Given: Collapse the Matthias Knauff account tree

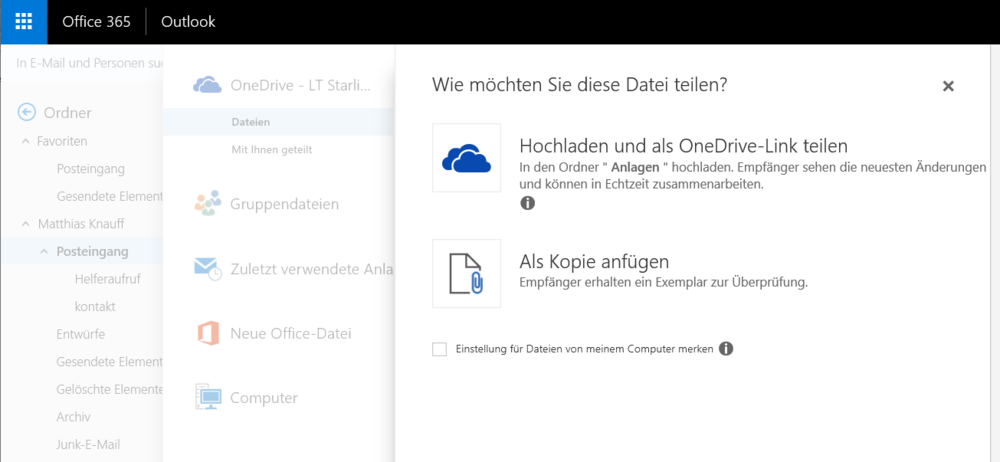Looking at the screenshot, I should coord(26,225).
